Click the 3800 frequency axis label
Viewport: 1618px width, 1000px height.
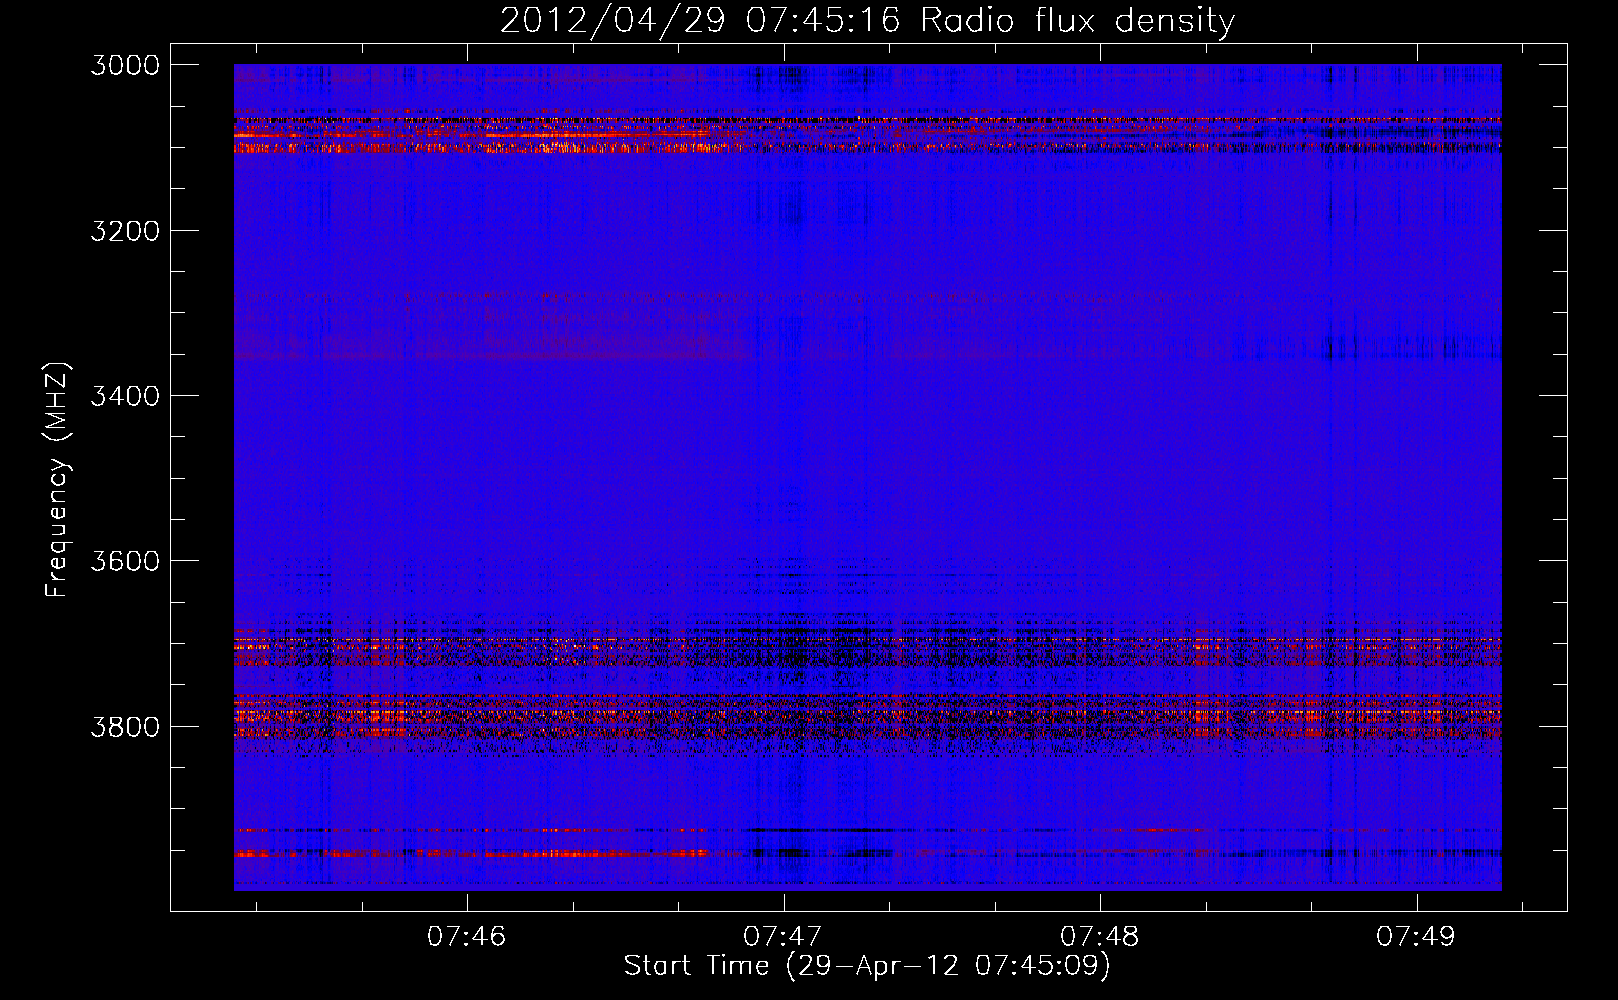(x=125, y=726)
